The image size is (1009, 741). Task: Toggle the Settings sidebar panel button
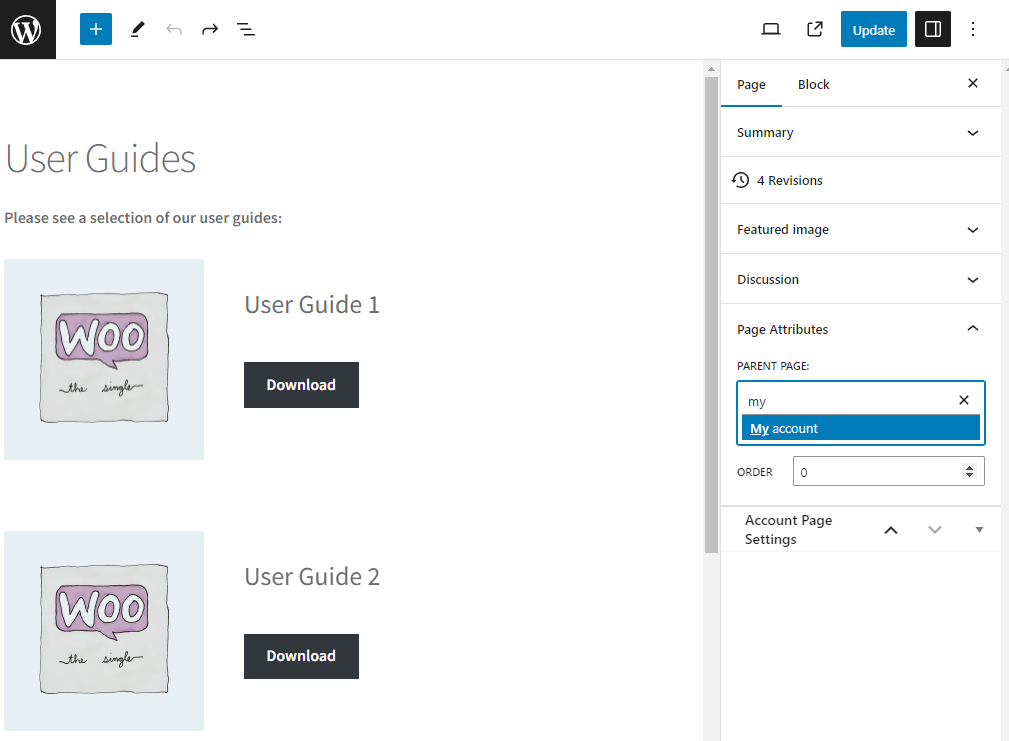pyautogui.click(x=932, y=30)
